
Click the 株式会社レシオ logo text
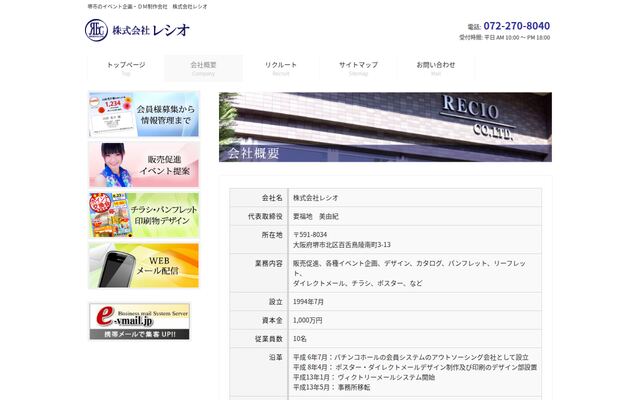tap(151, 30)
